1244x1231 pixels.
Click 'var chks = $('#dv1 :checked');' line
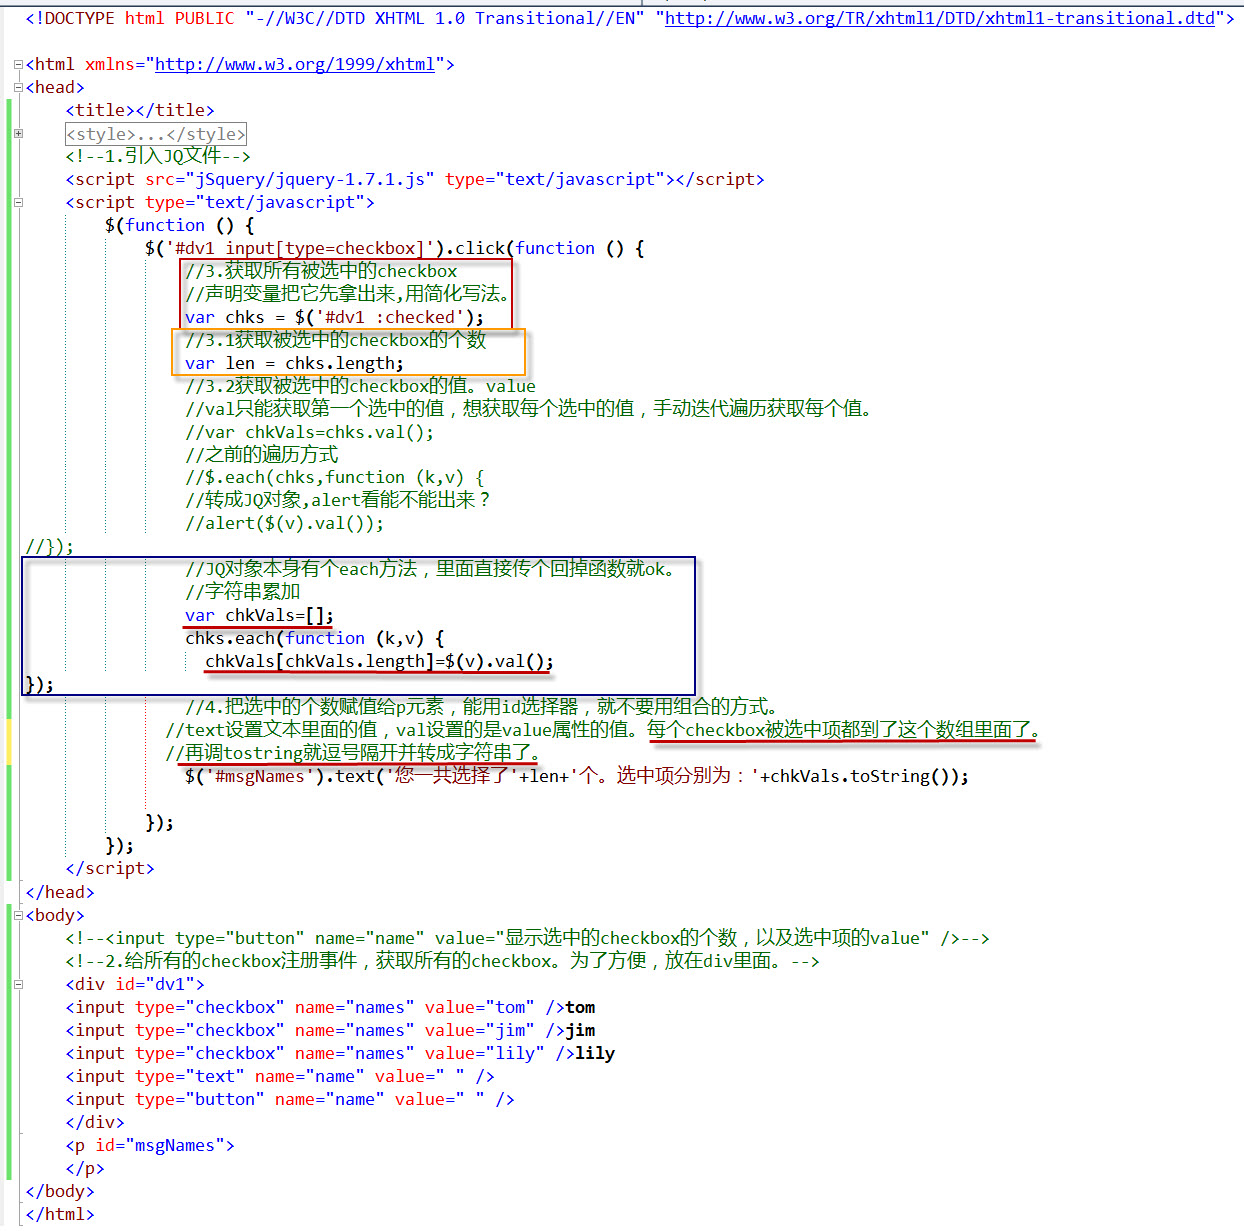coord(335,317)
